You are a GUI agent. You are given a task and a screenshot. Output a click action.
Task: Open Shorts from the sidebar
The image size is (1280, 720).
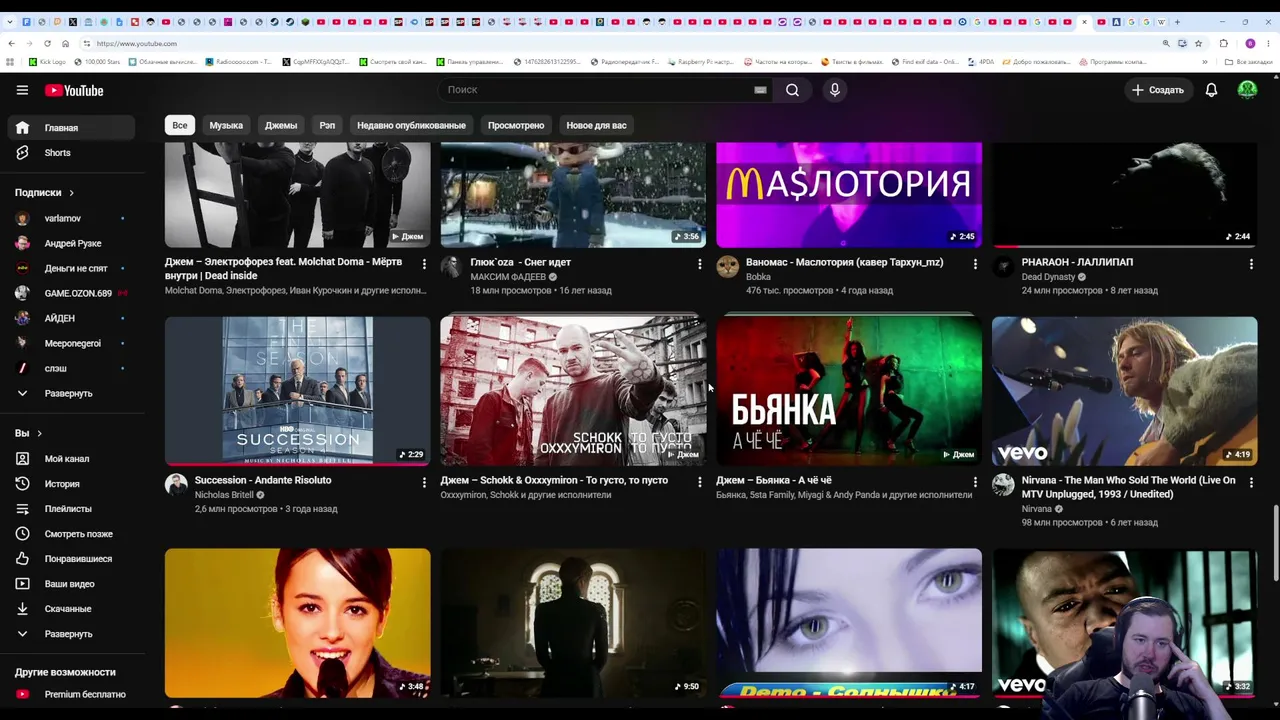coord(71,153)
